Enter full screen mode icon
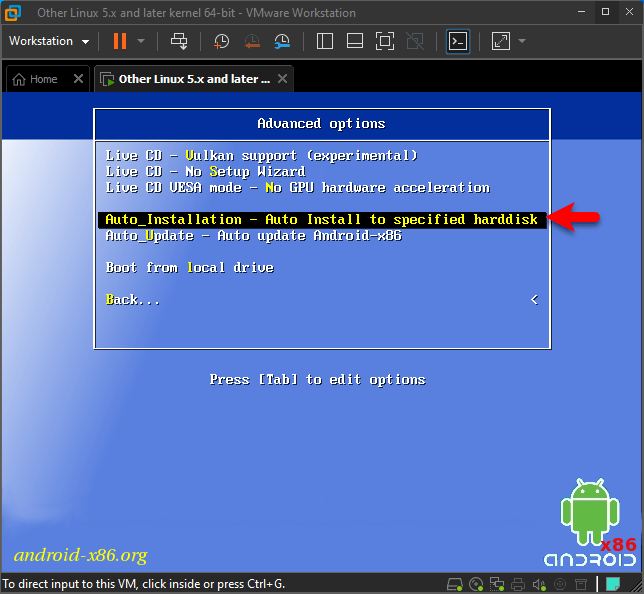 coord(385,41)
